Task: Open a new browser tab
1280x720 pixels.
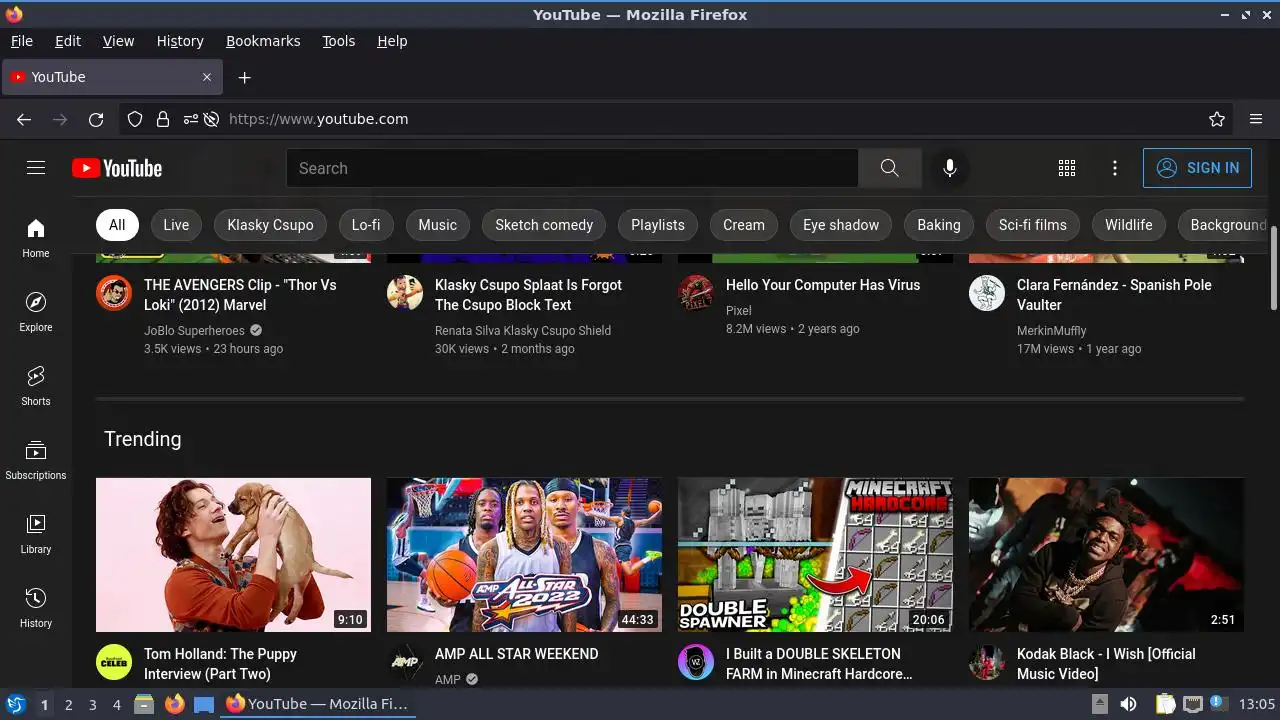Action: (x=244, y=77)
